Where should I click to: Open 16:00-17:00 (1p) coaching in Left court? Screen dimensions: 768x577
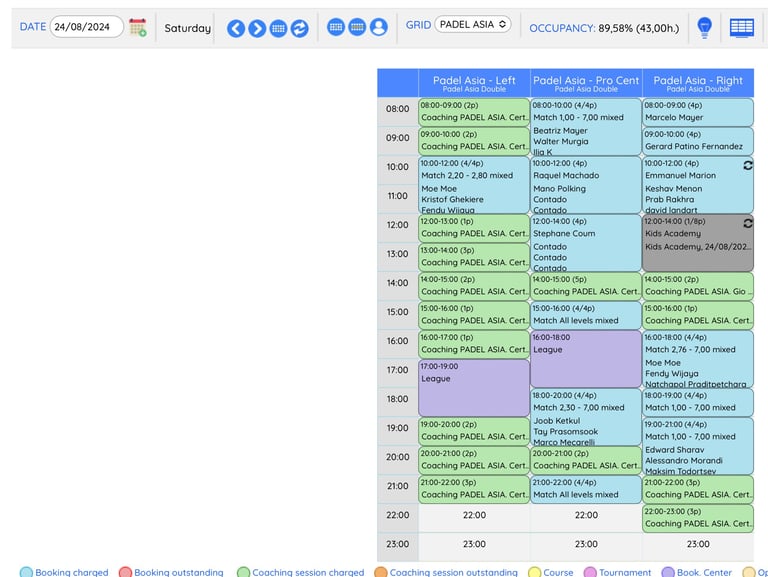(x=474, y=344)
